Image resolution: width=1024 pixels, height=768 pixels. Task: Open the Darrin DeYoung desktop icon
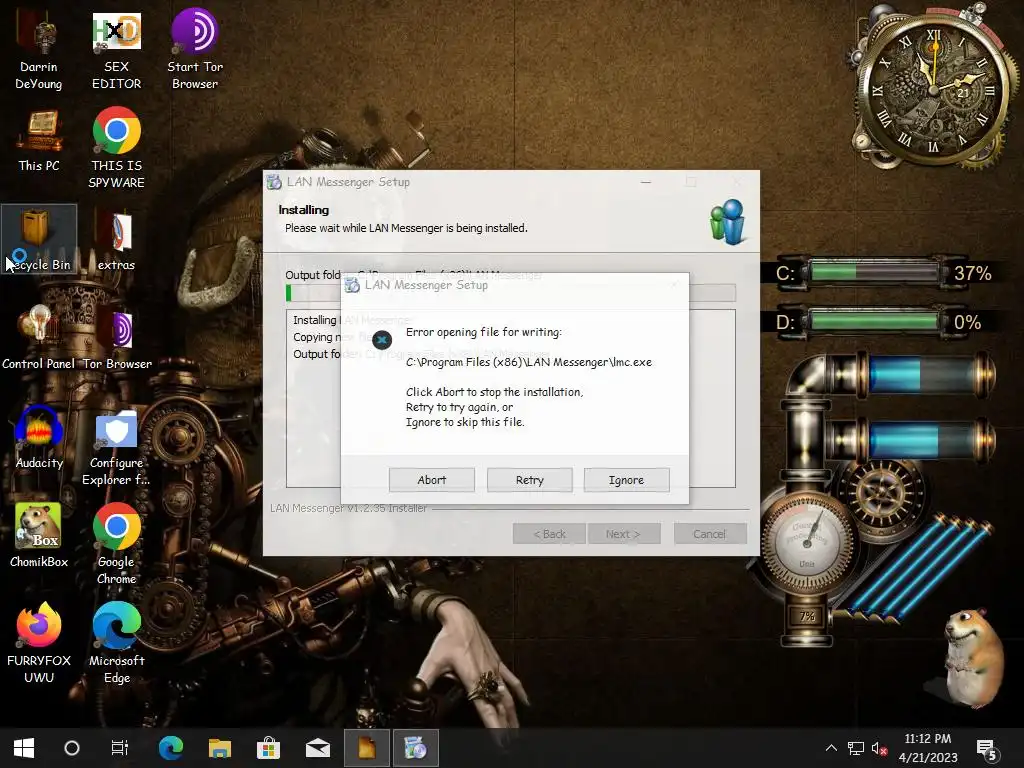pyautogui.click(x=39, y=51)
